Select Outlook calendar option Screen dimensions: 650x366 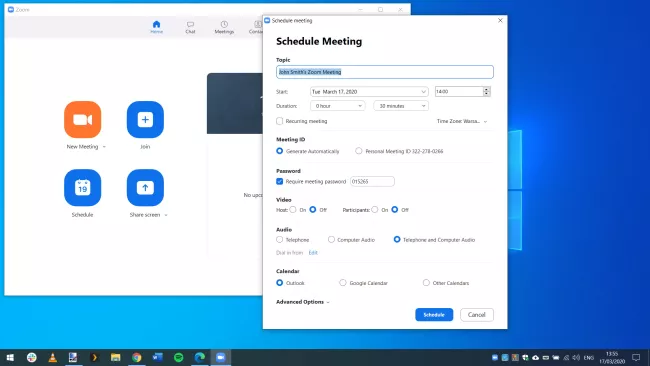pos(279,283)
